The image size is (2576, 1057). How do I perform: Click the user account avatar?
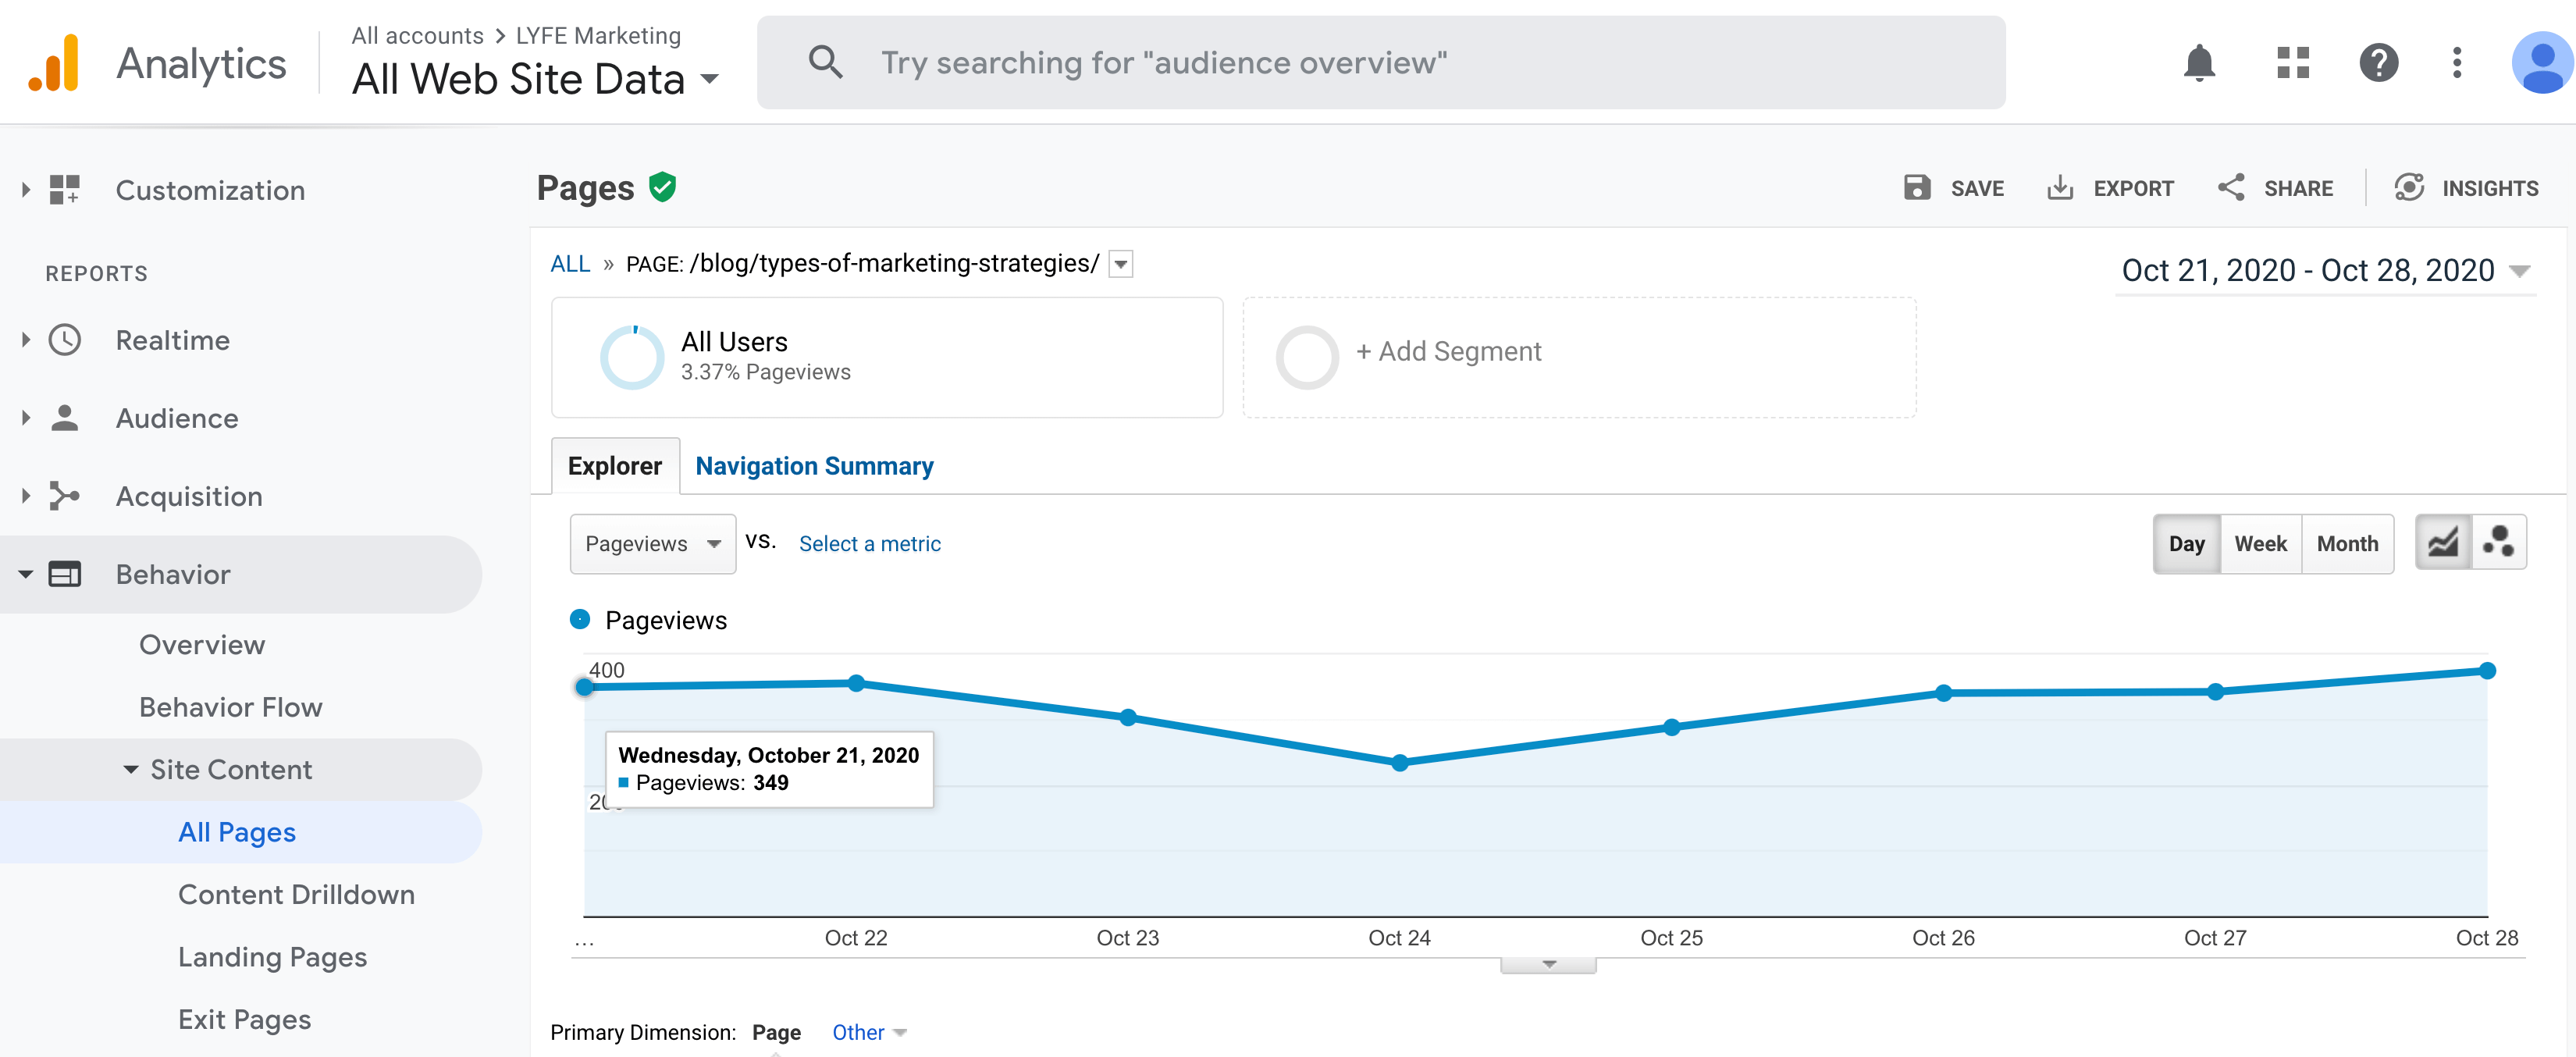(x=2541, y=63)
